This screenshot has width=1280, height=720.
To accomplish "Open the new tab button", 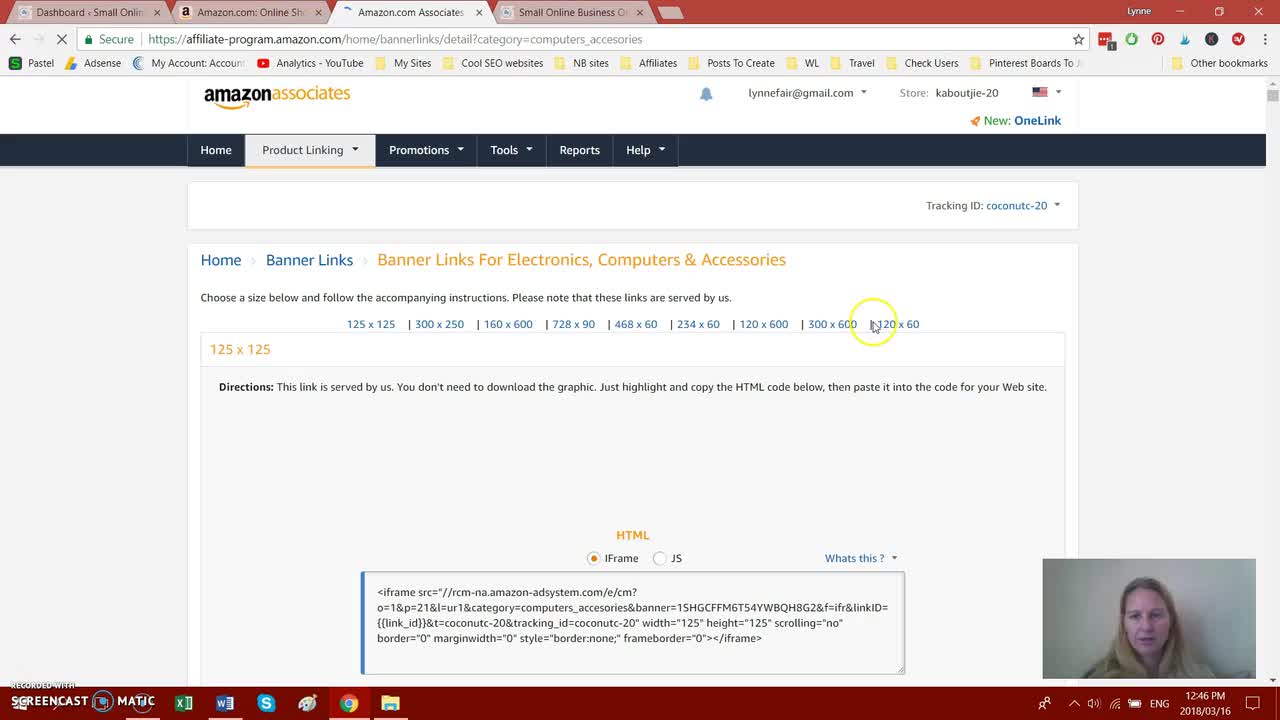I will pos(670,12).
